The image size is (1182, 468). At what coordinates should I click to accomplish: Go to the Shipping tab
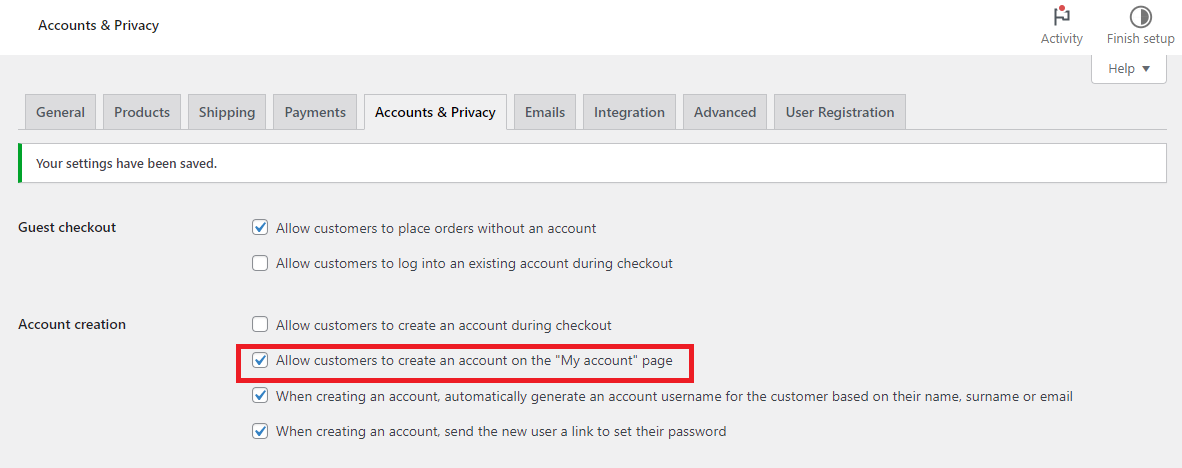[227, 112]
